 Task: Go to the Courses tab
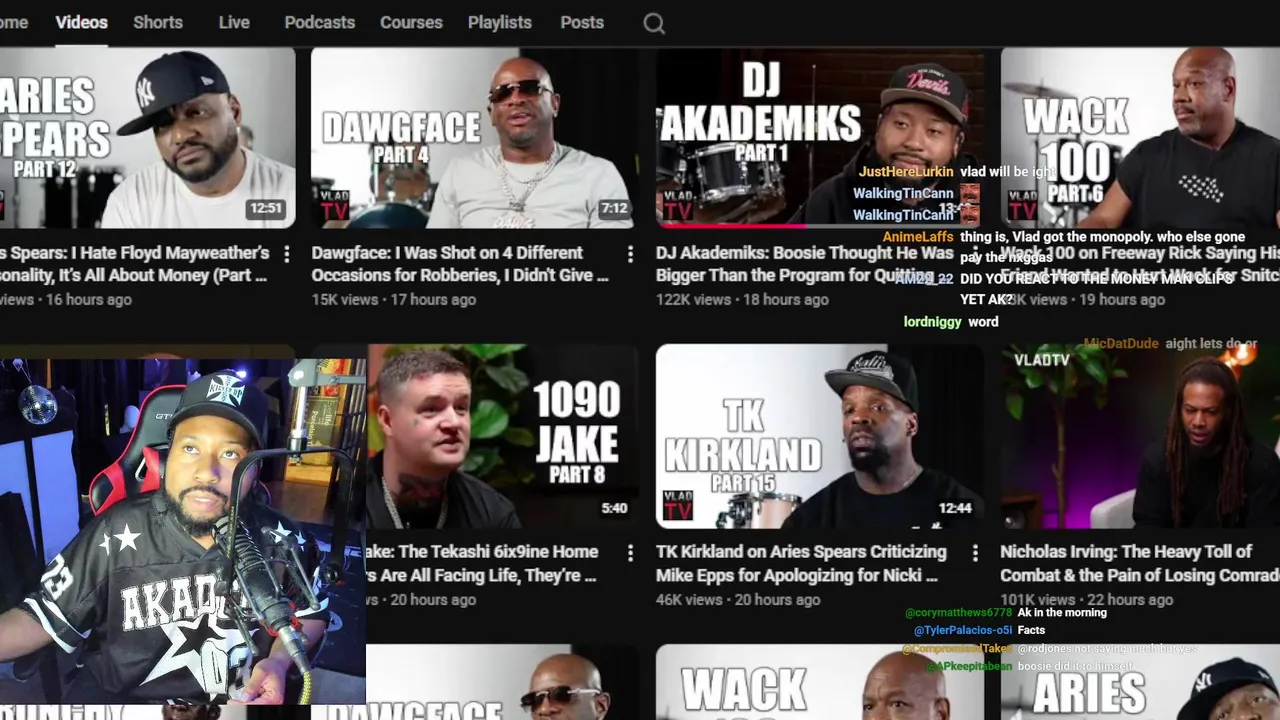coord(411,22)
